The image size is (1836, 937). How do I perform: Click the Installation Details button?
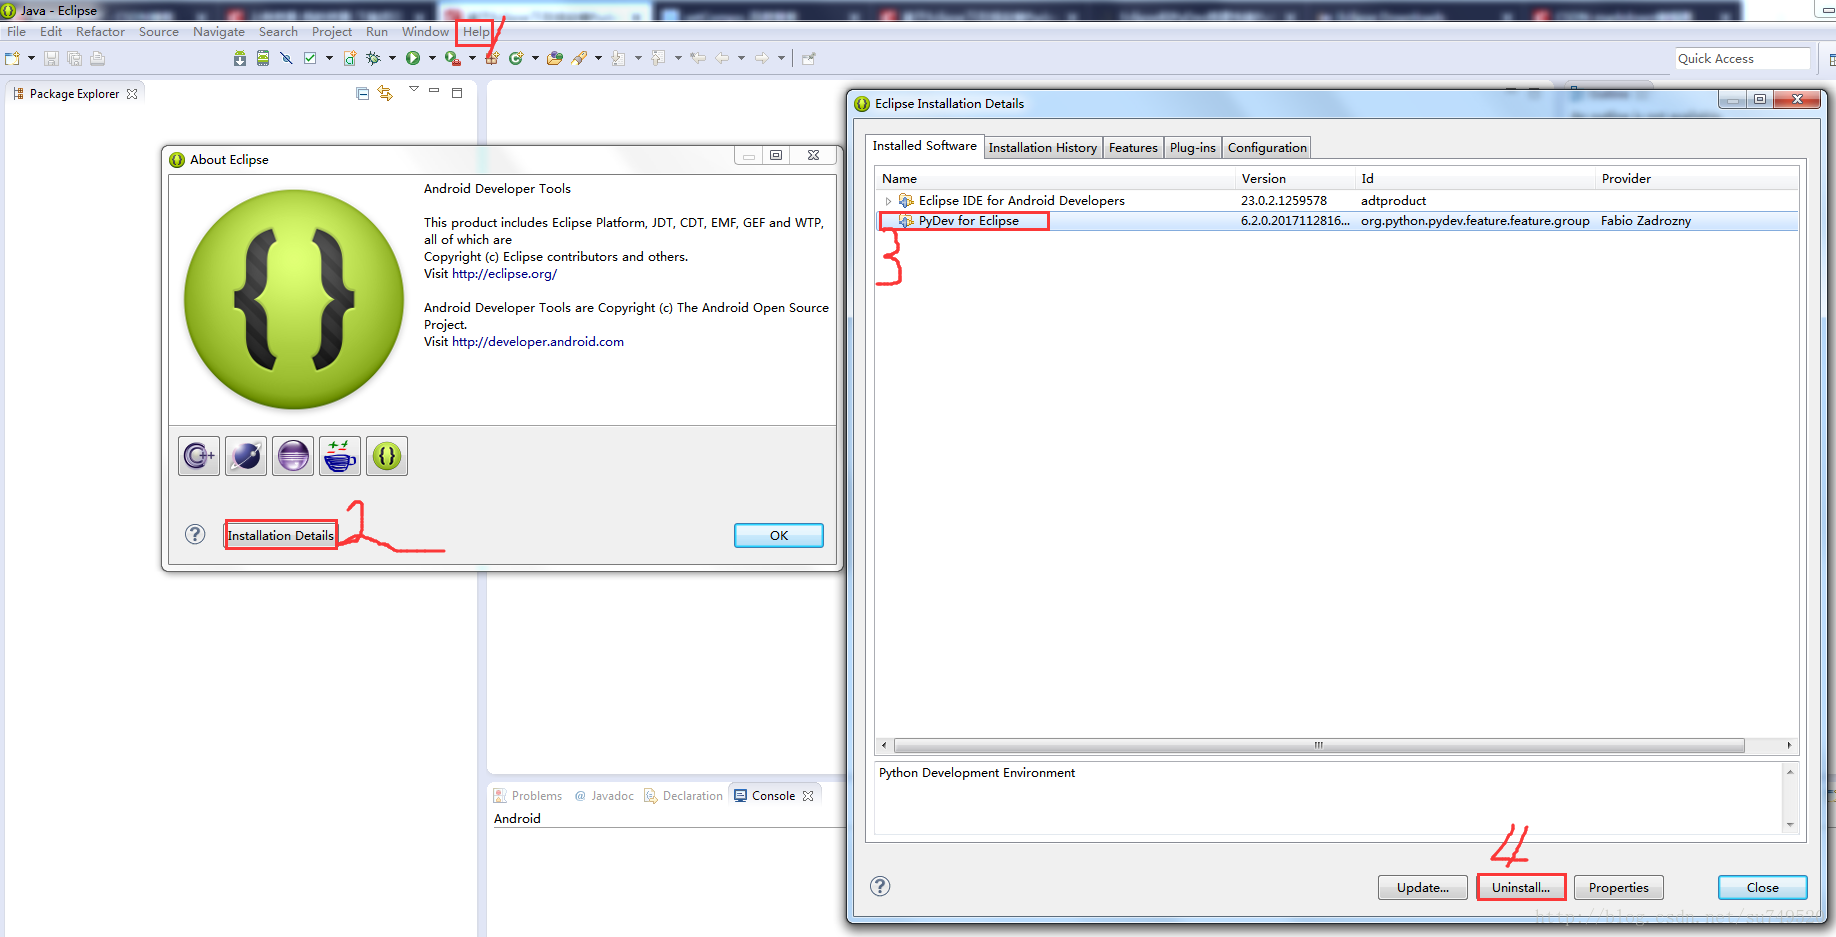(x=280, y=535)
